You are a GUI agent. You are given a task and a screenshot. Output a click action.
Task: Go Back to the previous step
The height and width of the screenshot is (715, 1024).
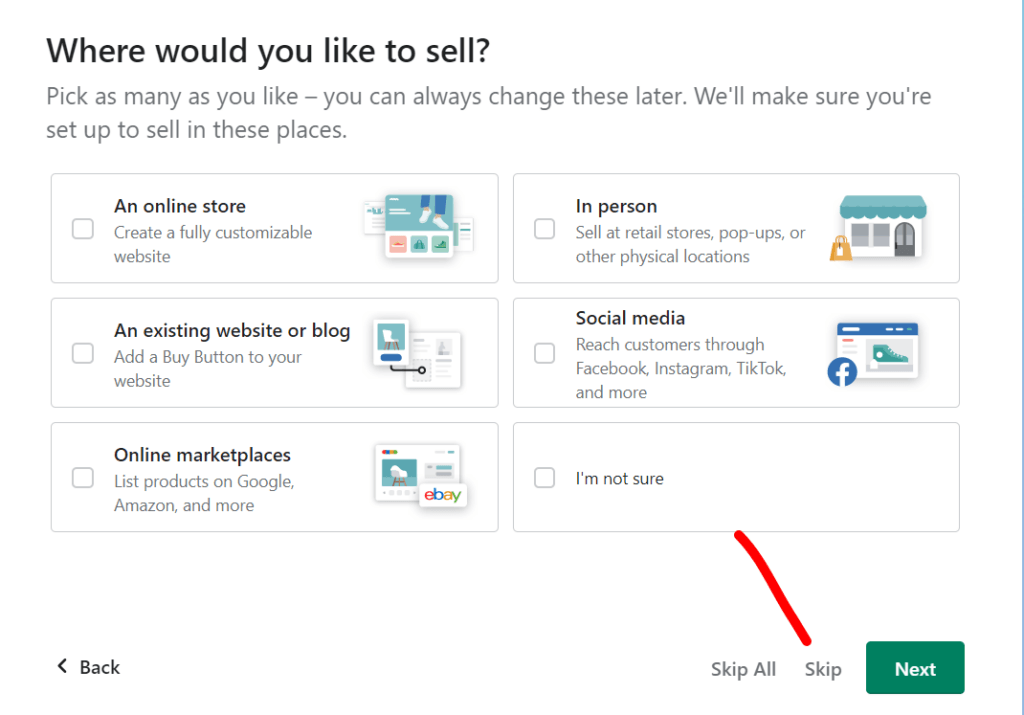click(88, 667)
